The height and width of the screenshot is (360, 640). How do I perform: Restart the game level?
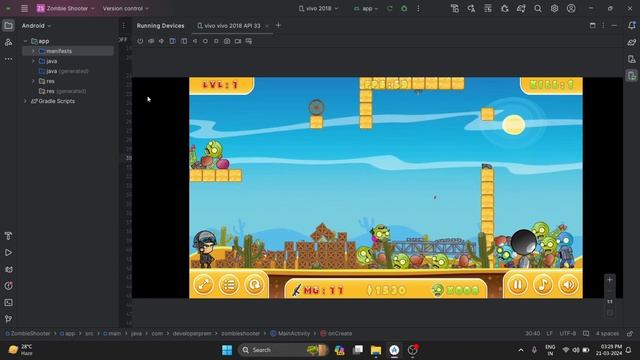(254, 284)
